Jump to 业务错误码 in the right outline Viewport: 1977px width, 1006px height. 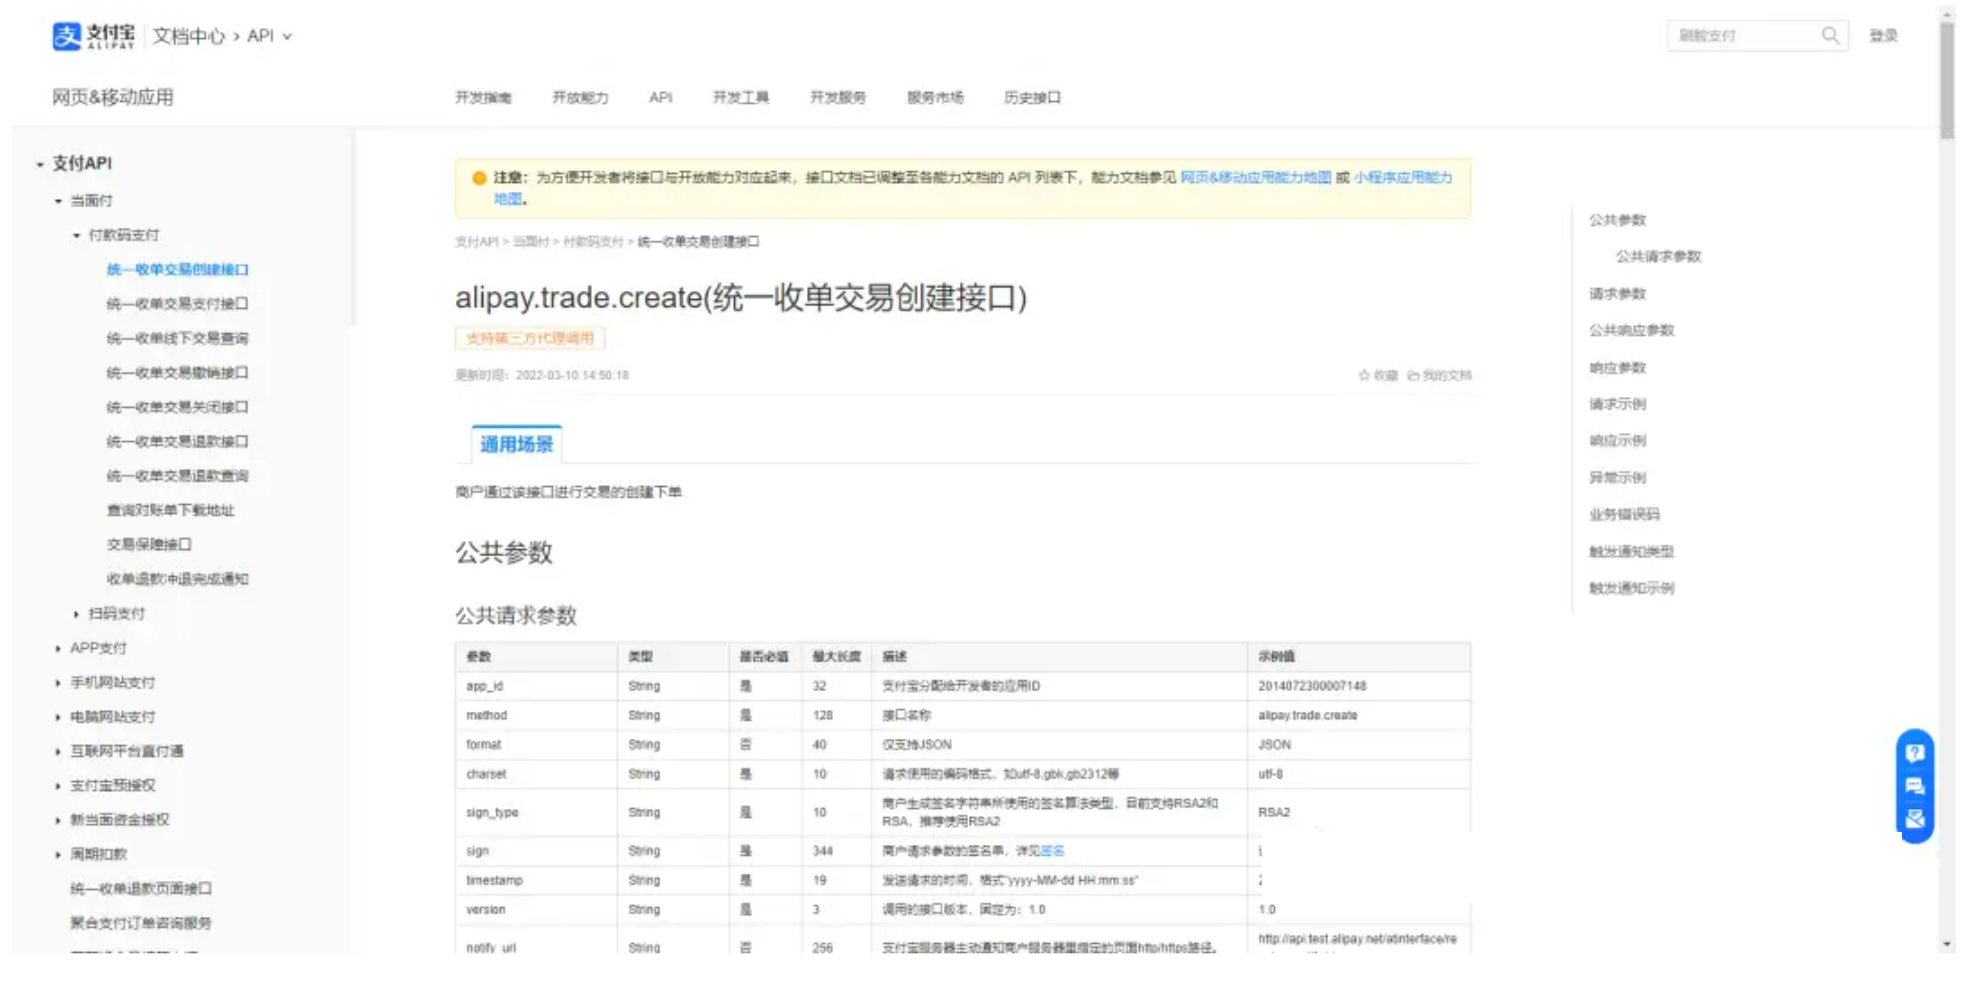(x=1624, y=515)
